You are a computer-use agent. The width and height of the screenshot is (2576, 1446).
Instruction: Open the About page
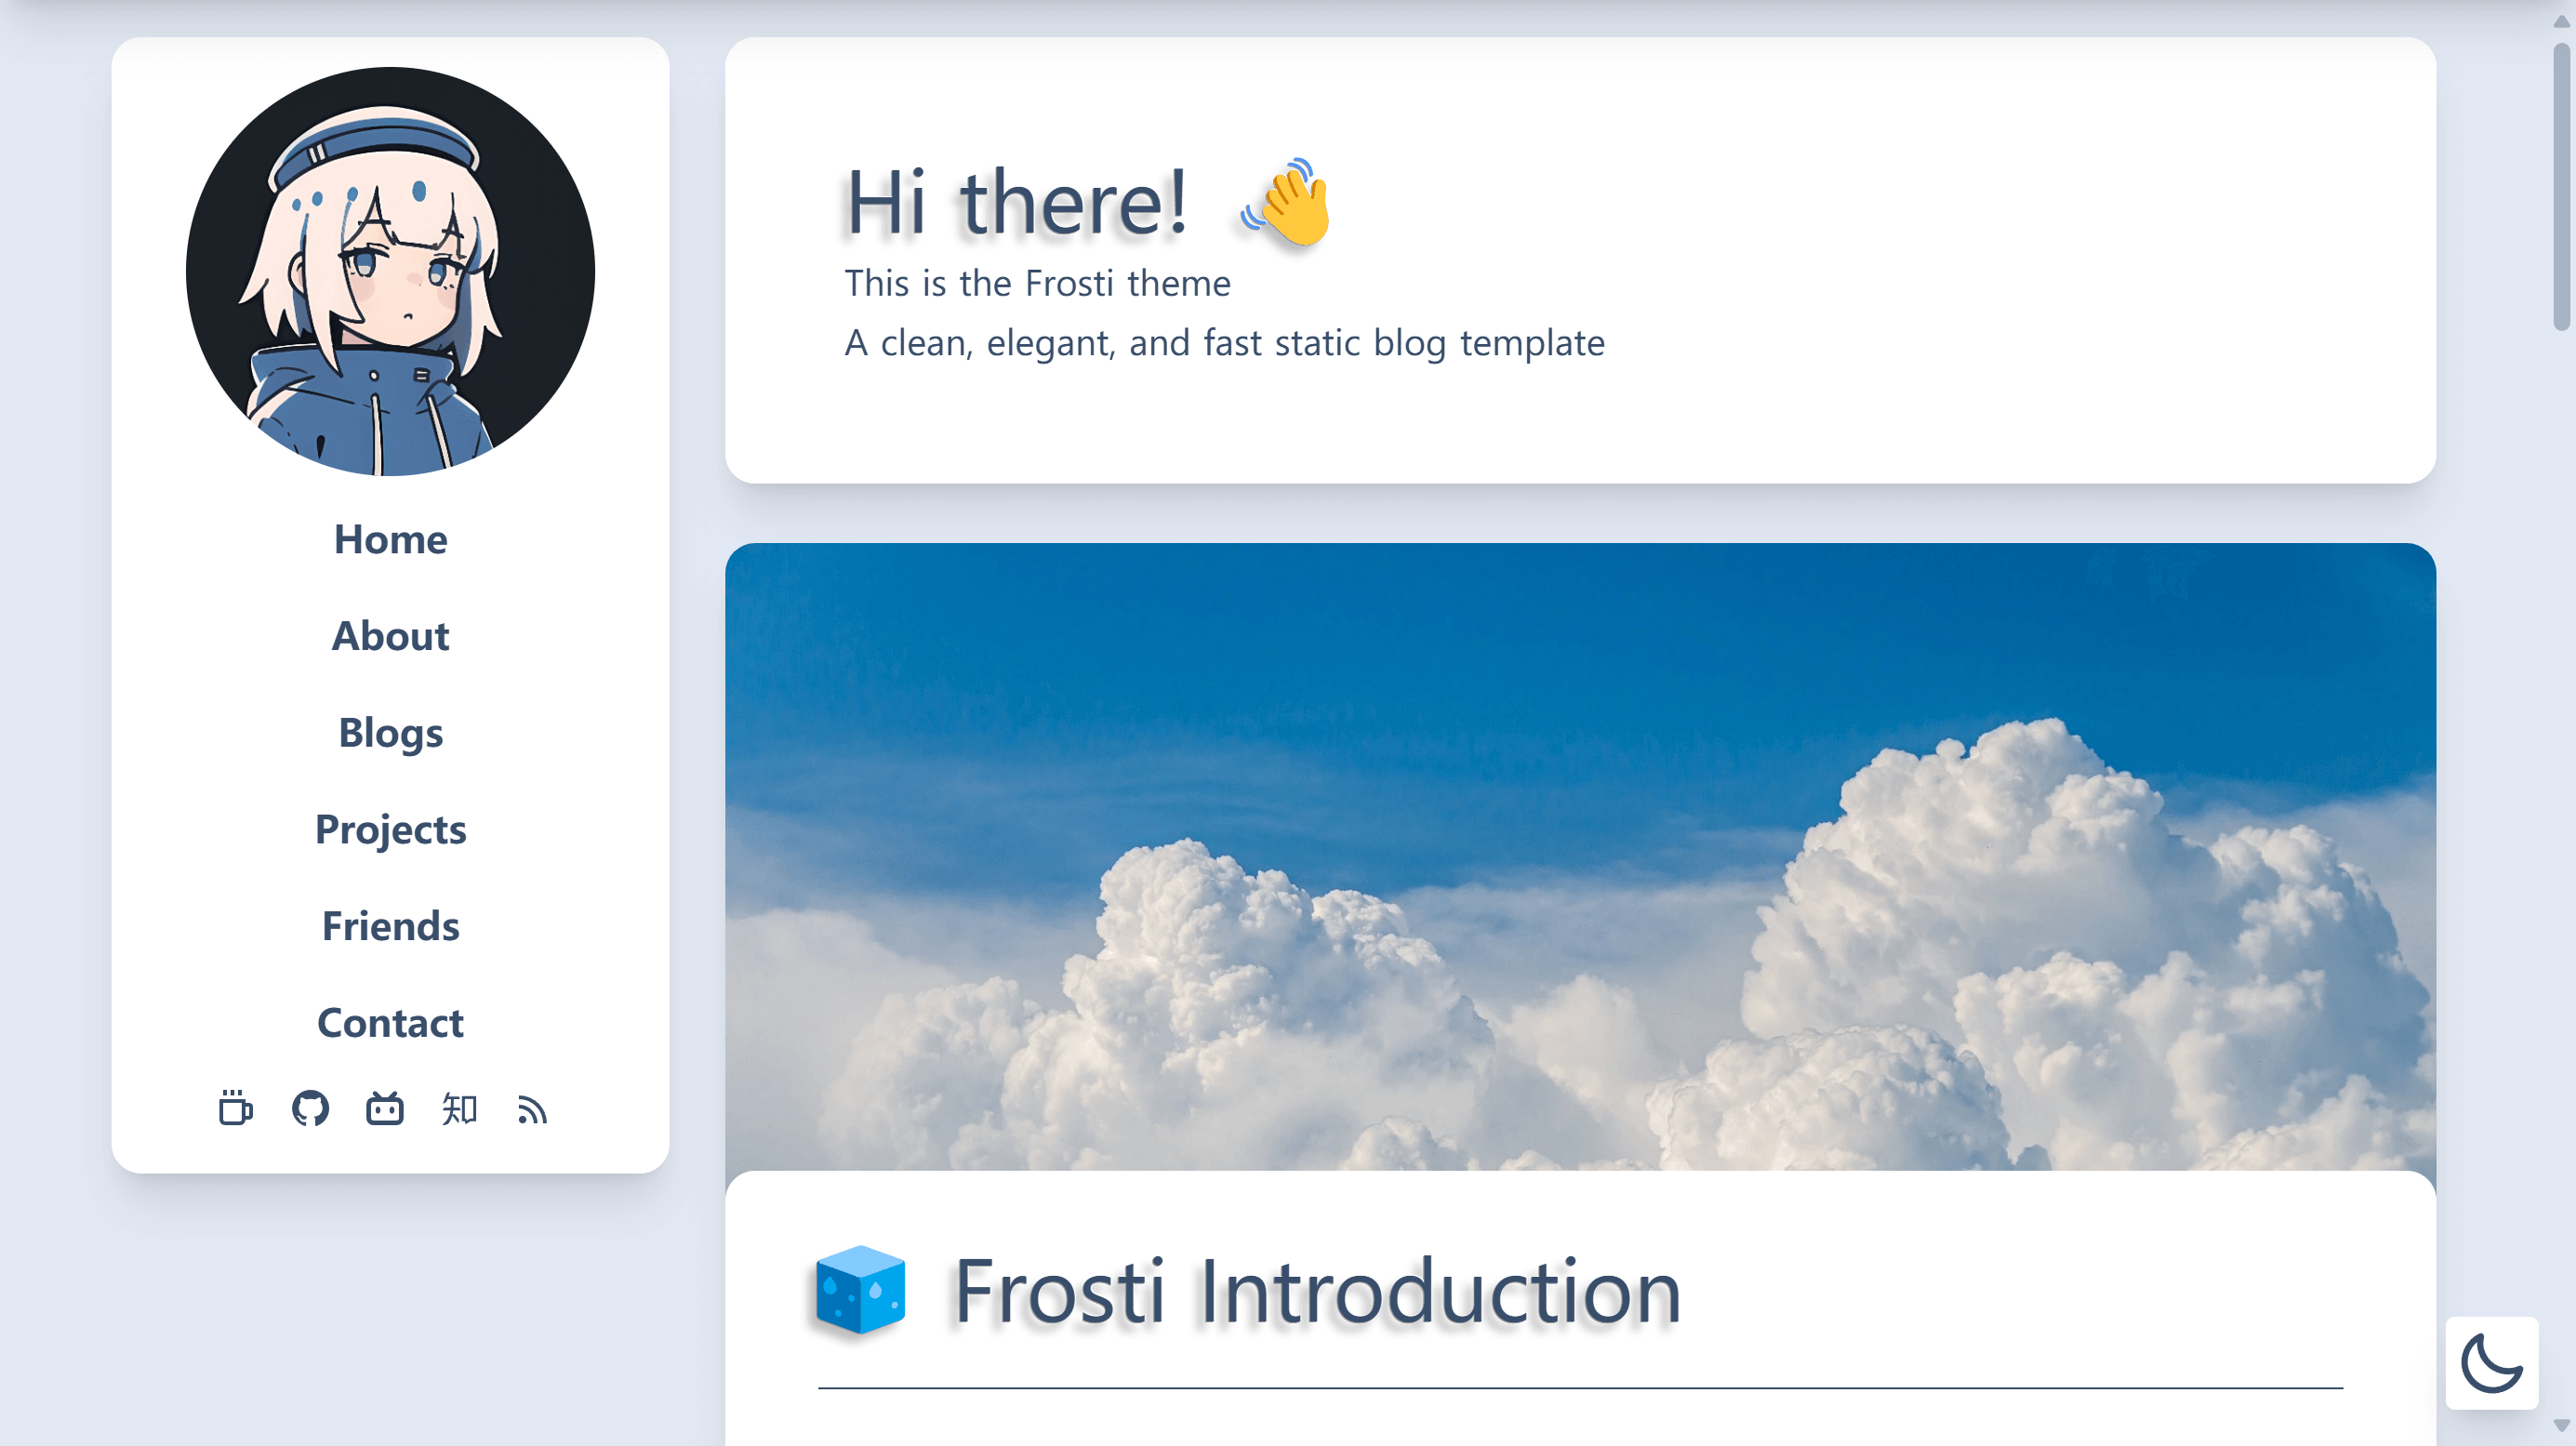390,636
